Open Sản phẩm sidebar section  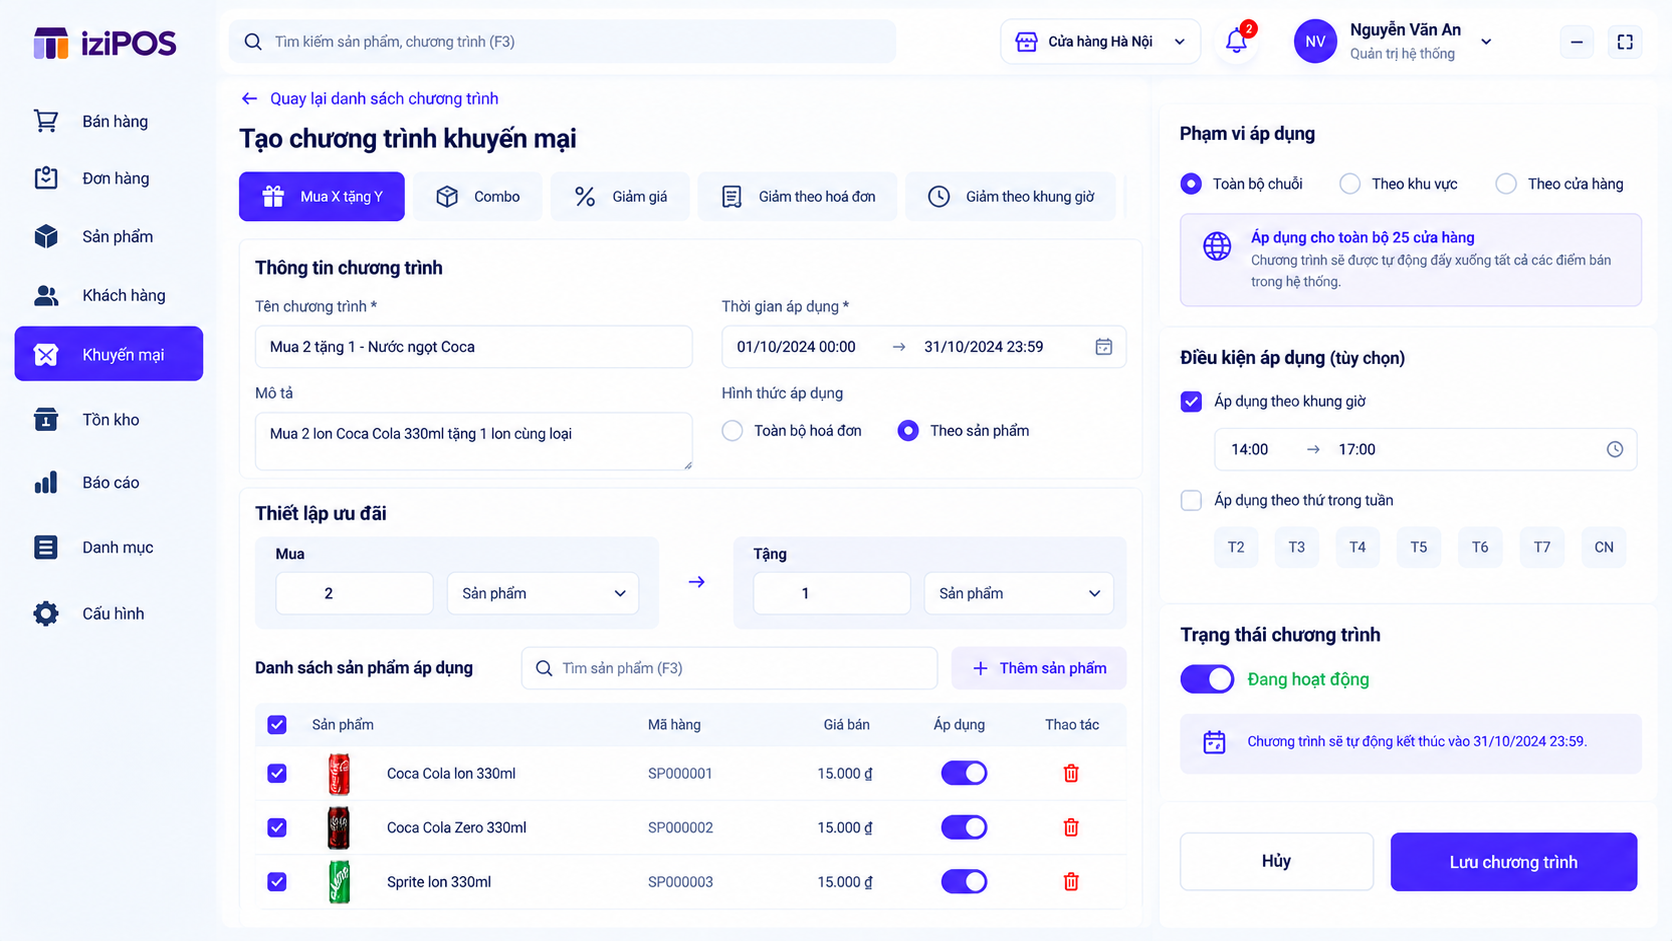click(109, 236)
